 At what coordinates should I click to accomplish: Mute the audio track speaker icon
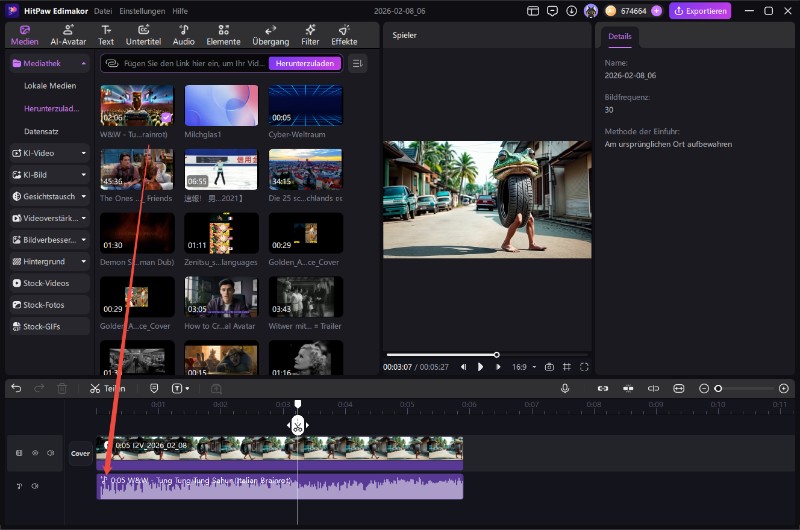point(35,486)
